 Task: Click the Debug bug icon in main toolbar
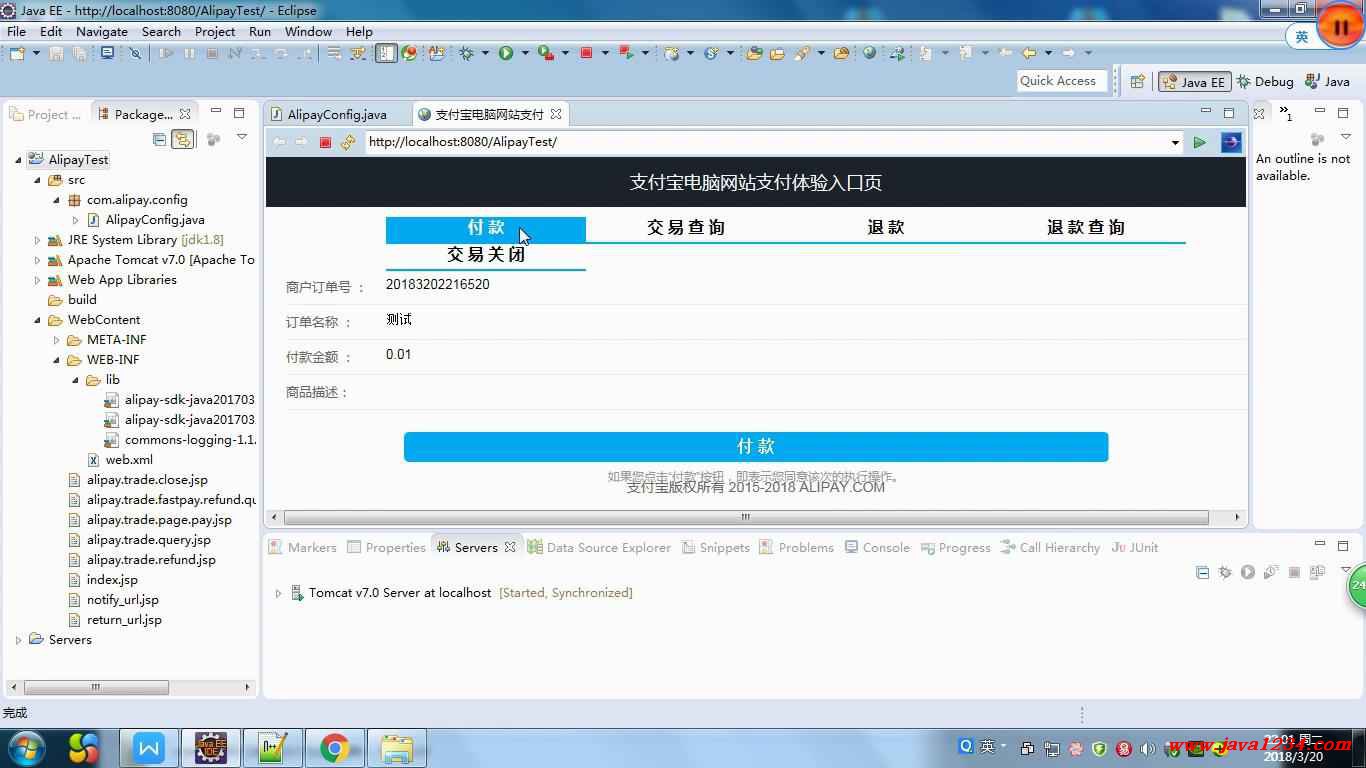467,53
